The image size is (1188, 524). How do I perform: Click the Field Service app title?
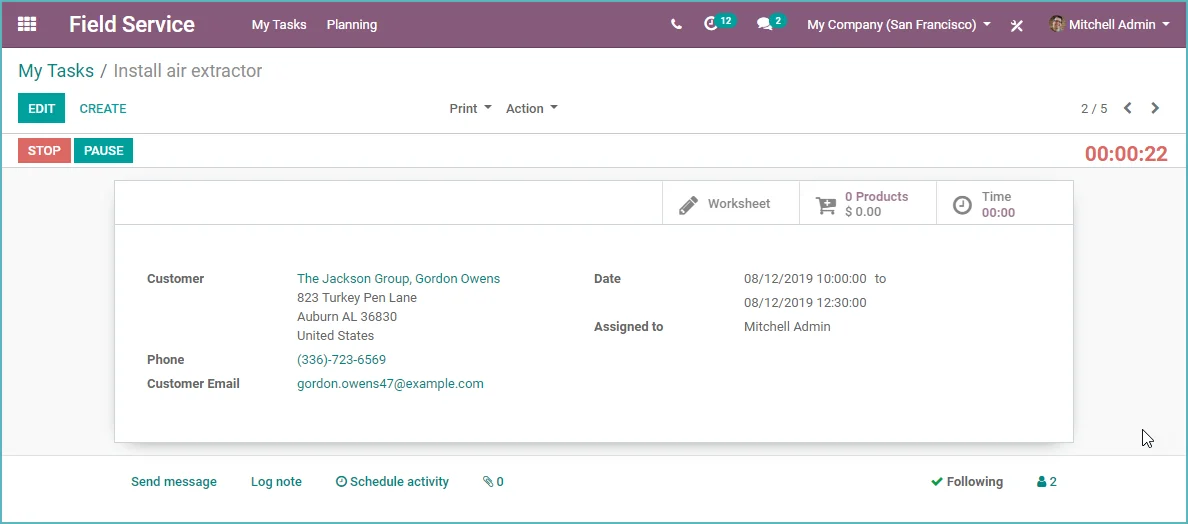(x=132, y=24)
